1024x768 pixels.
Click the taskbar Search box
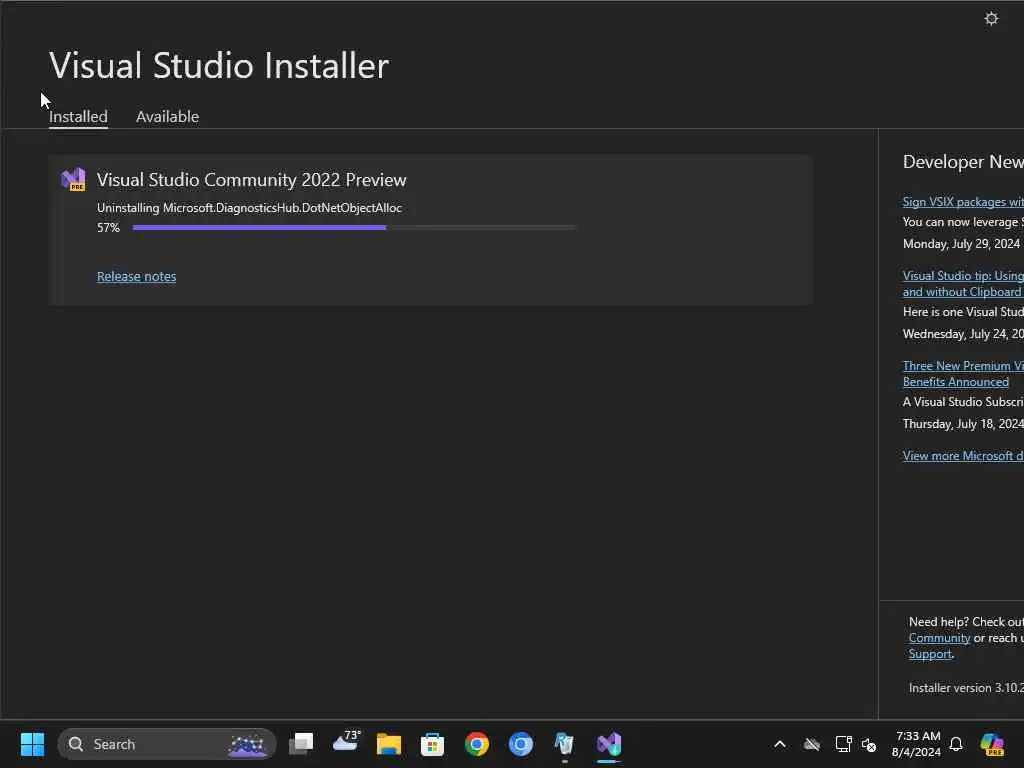(x=167, y=744)
